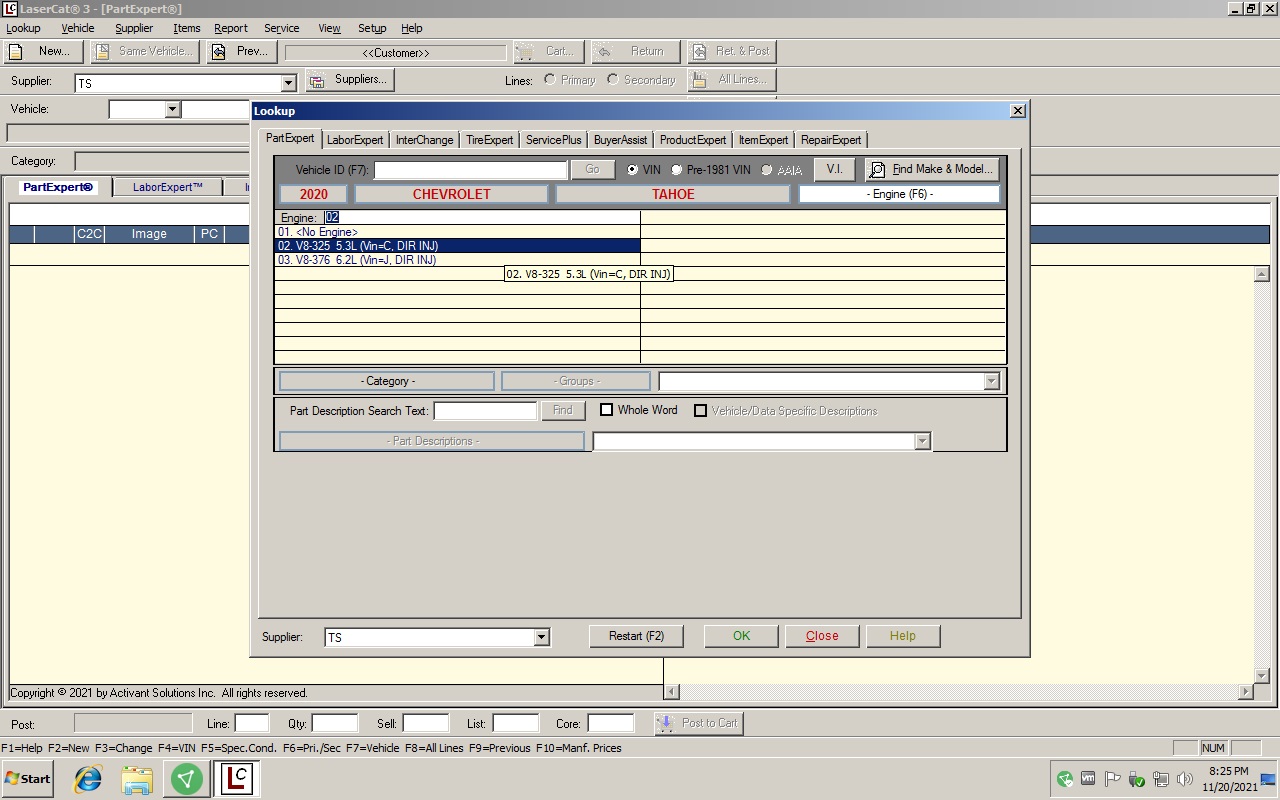
Task: Click the Cart toolbar button
Action: click(548, 51)
